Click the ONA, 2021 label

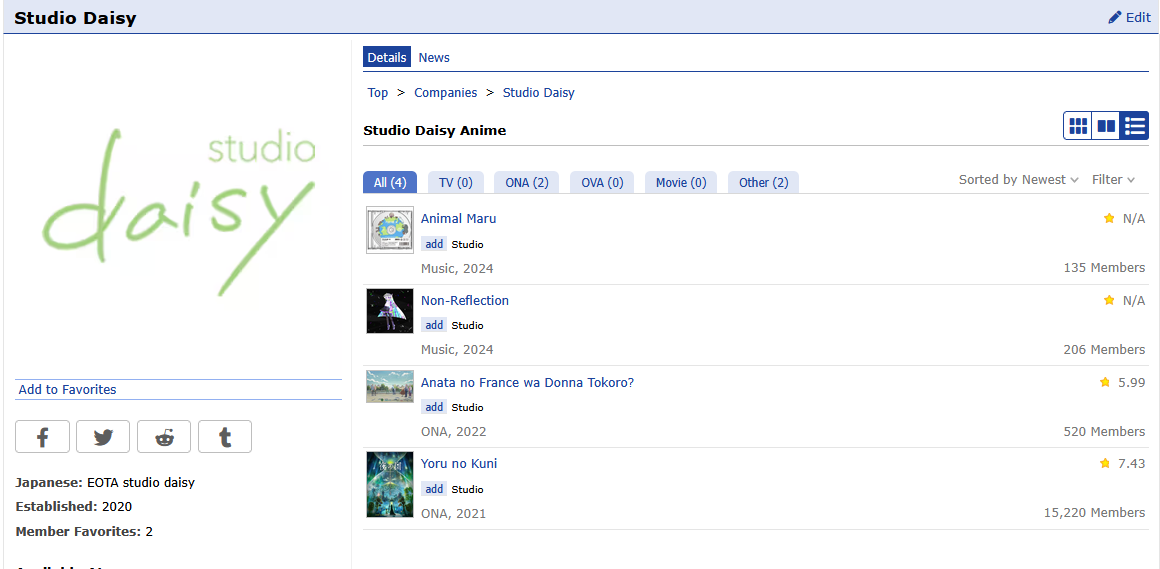click(453, 513)
